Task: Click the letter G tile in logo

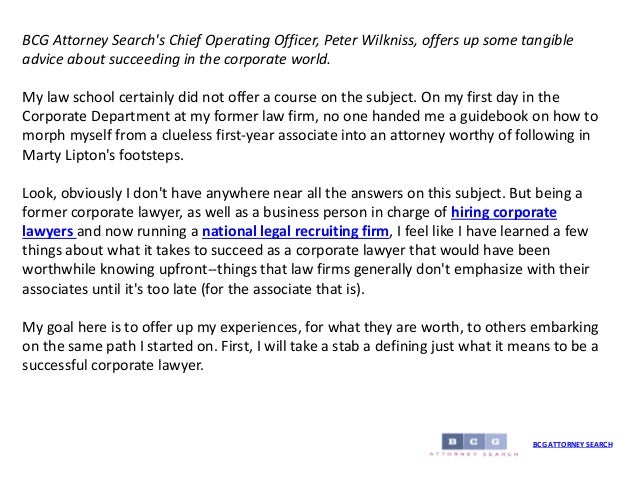Action: pyautogui.click(x=496, y=441)
